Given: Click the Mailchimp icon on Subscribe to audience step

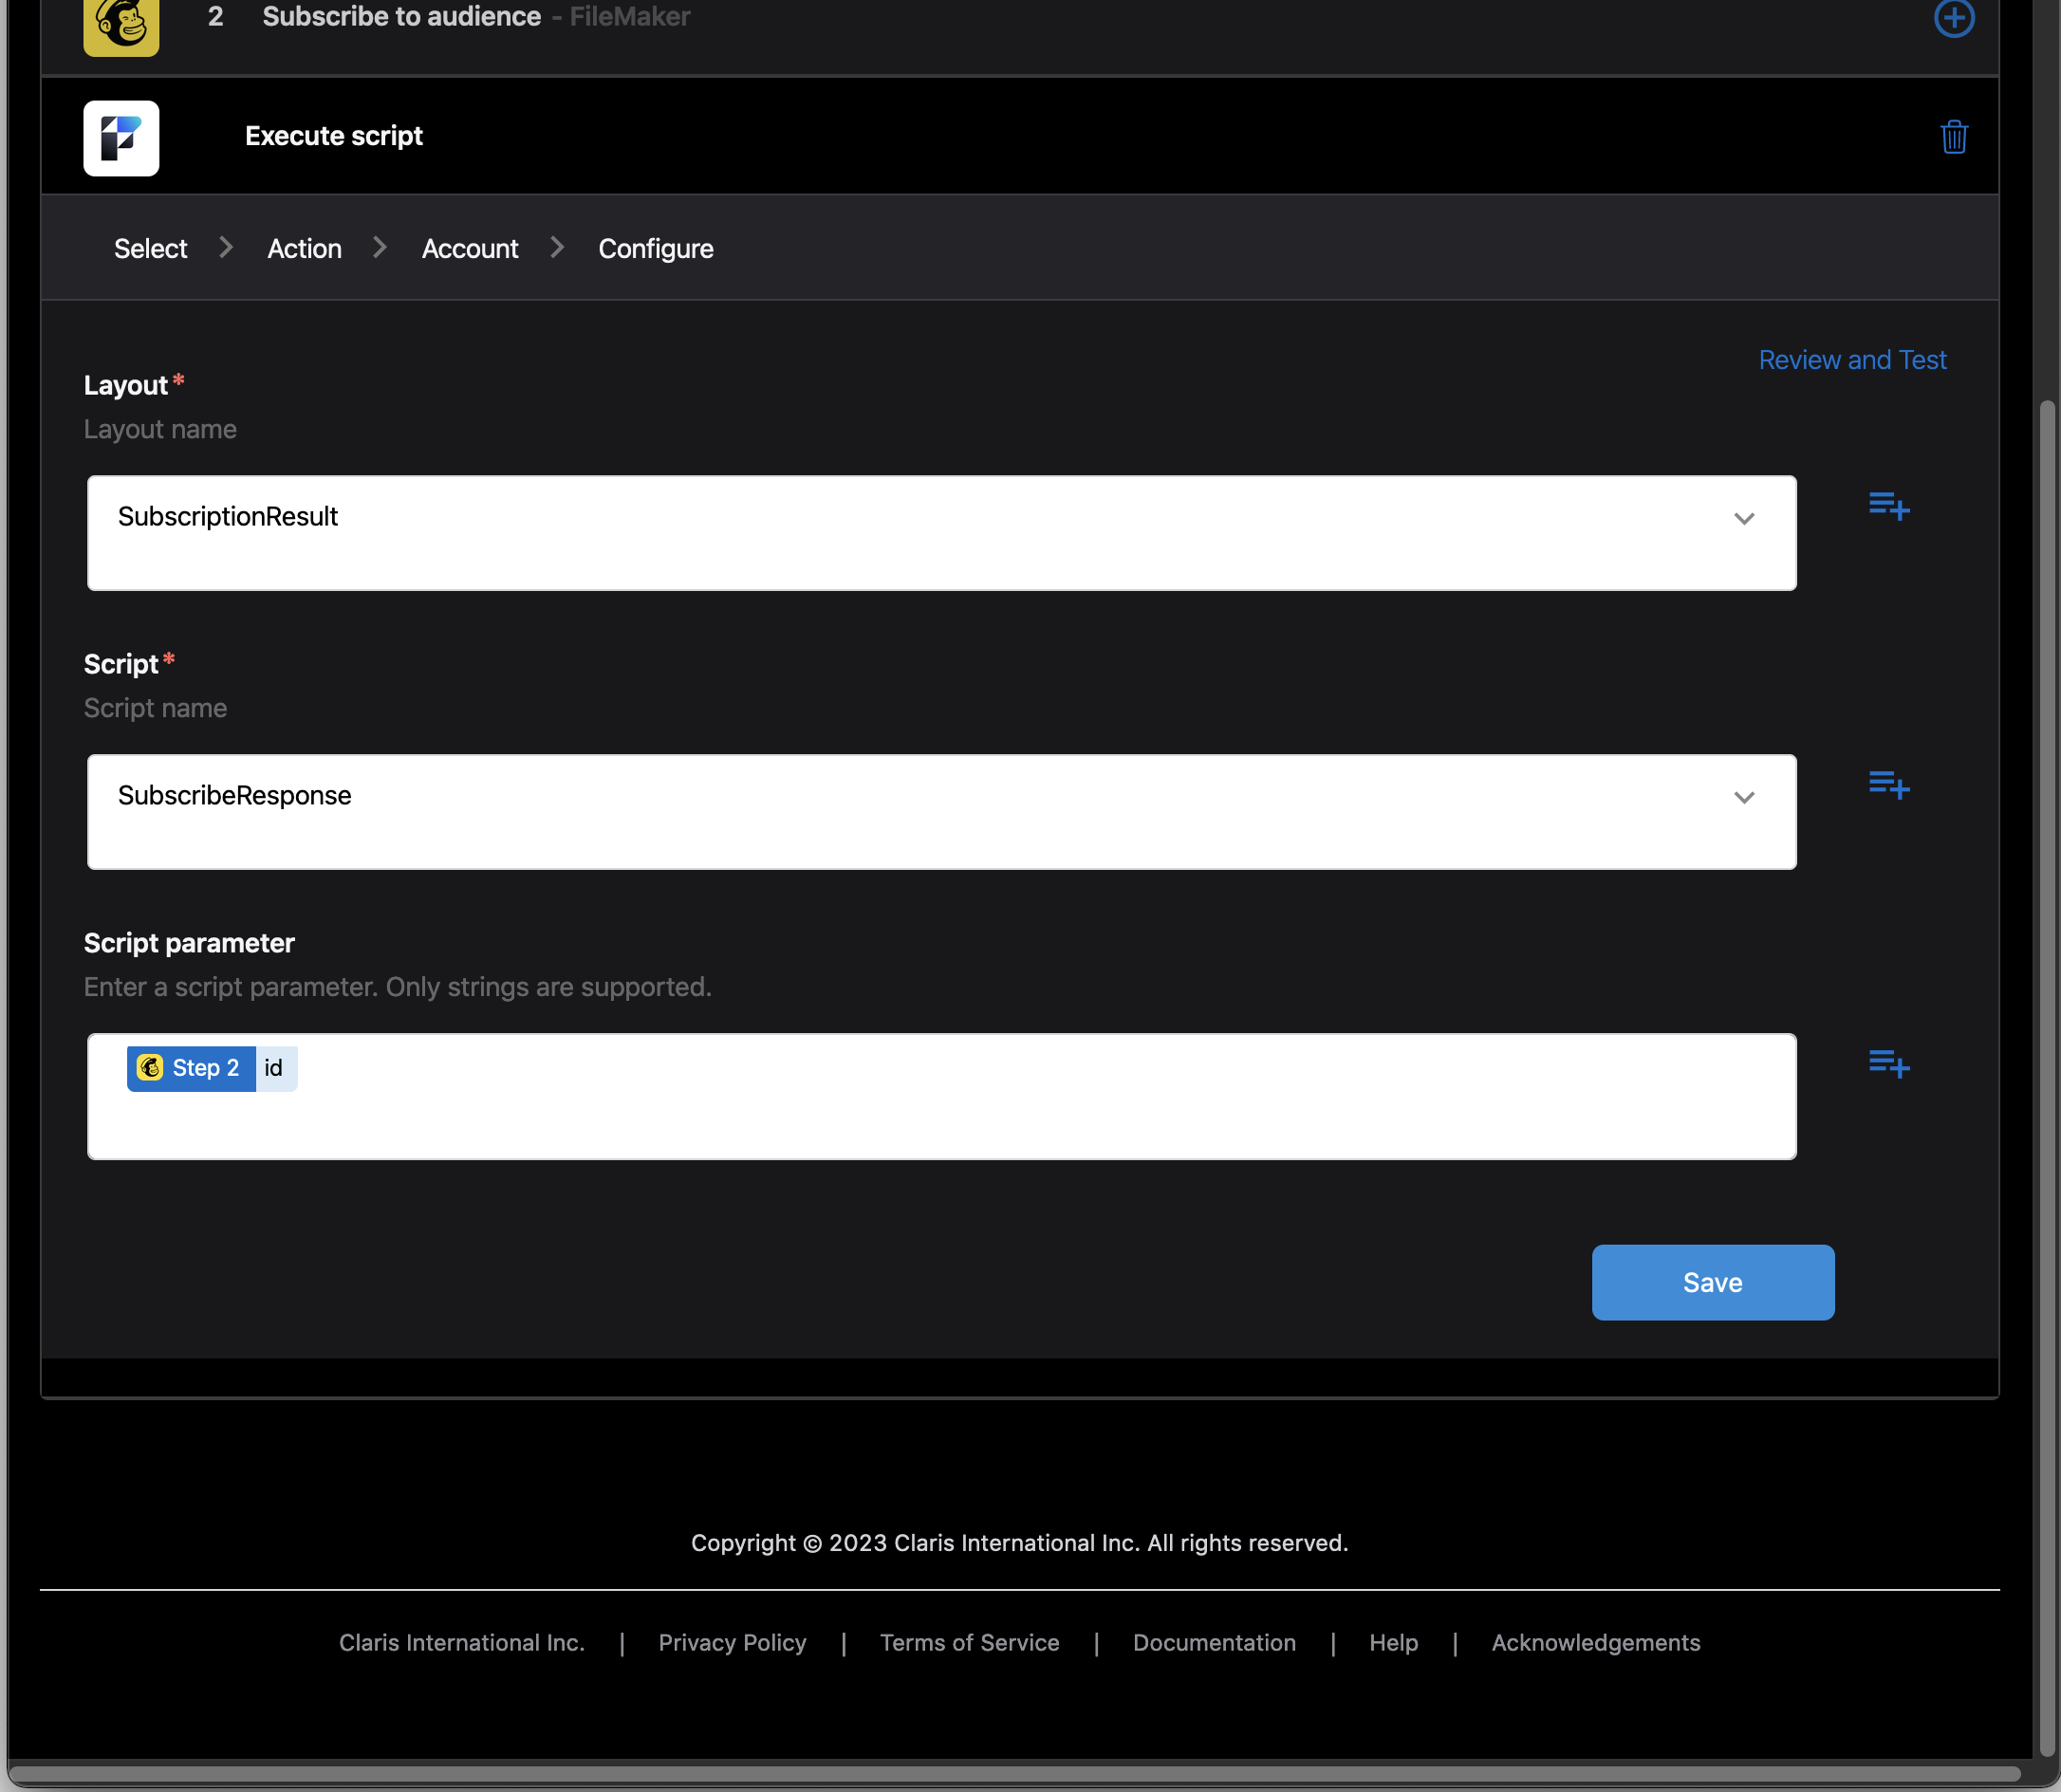Looking at the screenshot, I should point(120,22).
